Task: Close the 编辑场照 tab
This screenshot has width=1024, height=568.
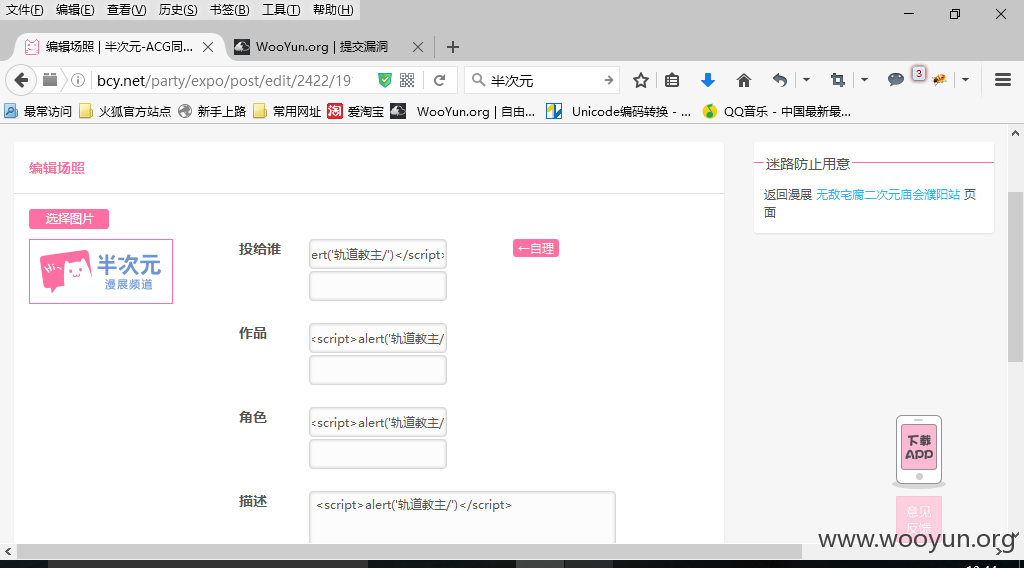Action: (208, 47)
